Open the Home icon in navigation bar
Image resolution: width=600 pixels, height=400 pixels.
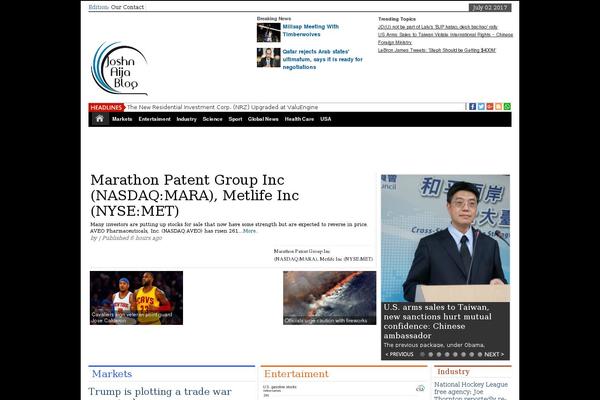tap(99, 119)
